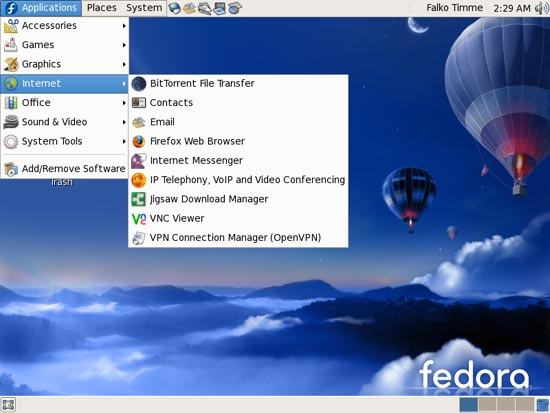Click System Tools gear icon
Viewport: 550px width, 413px height.
(11, 141)
